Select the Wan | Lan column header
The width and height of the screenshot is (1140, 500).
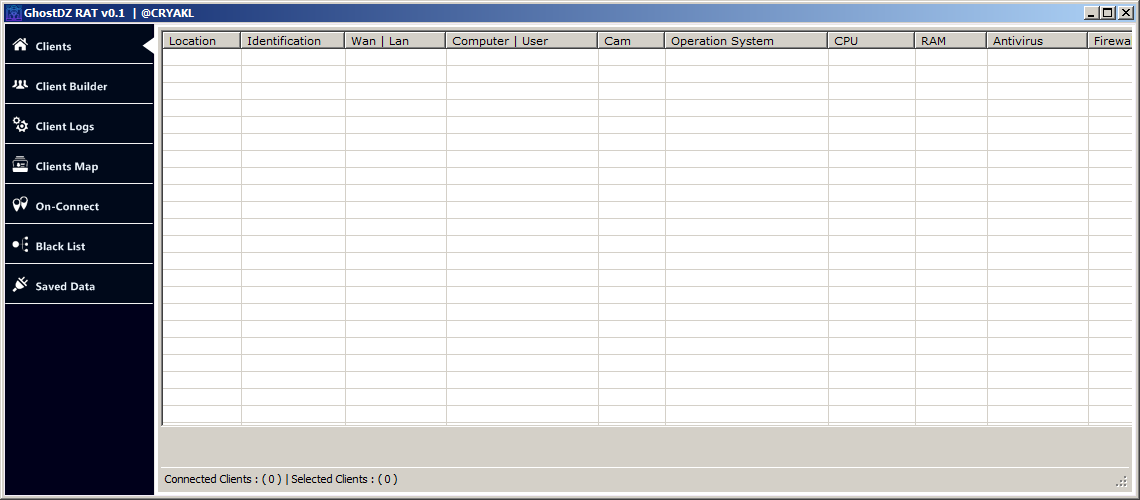click(x=395, y=41)
